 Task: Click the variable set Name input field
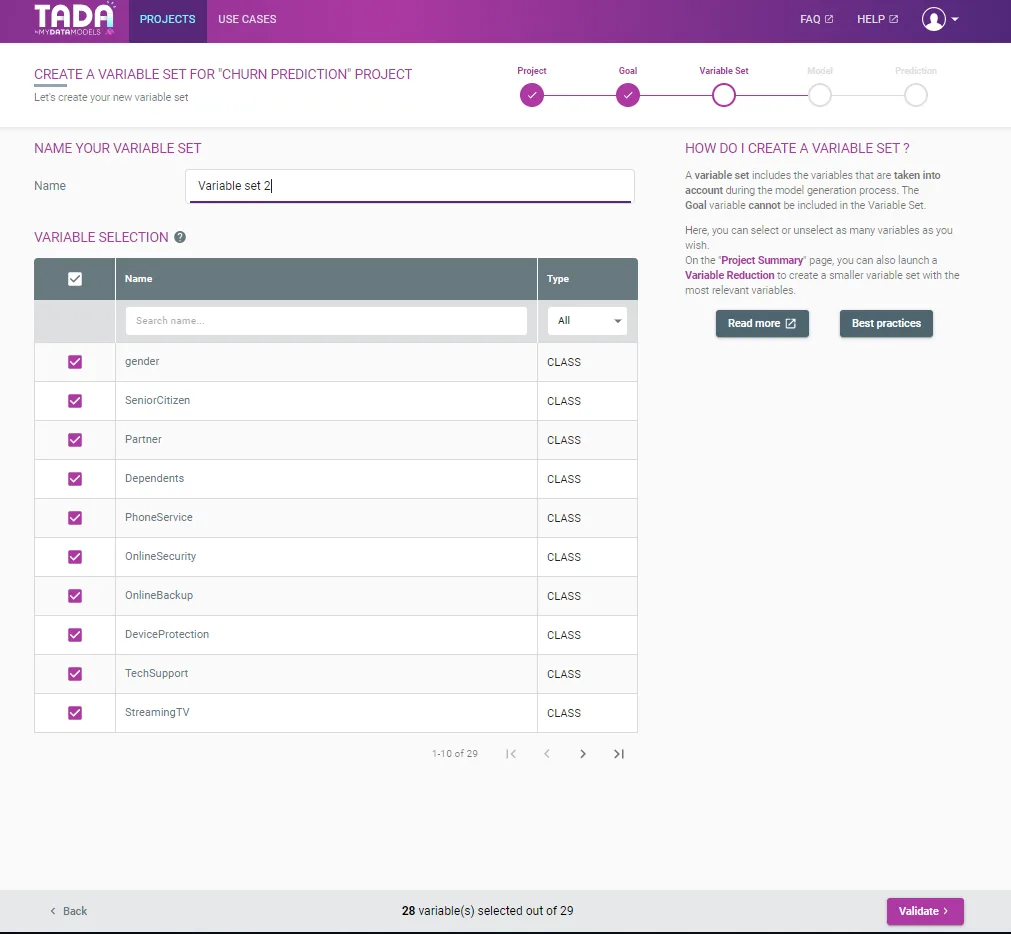pyautogui.click(x=410, y=186)
